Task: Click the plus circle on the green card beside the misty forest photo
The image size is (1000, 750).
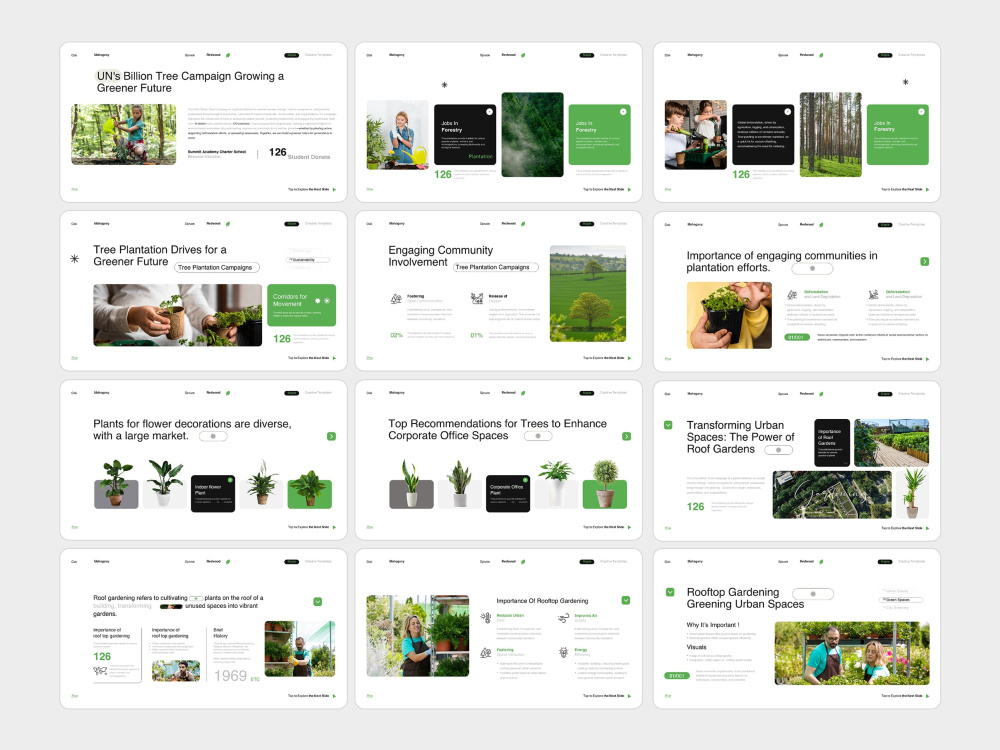Action: (x=623, y=112)
